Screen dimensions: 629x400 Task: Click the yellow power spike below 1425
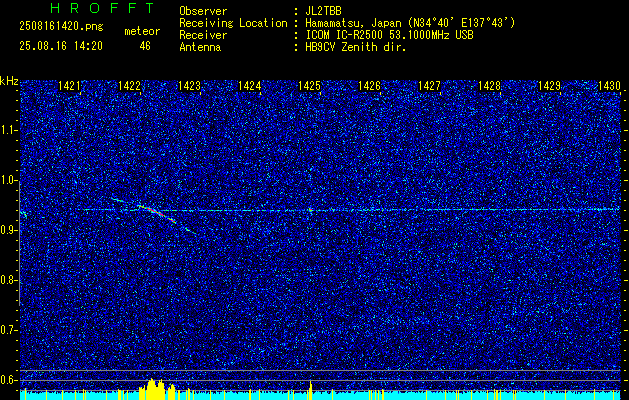click(x=310, y=390)
